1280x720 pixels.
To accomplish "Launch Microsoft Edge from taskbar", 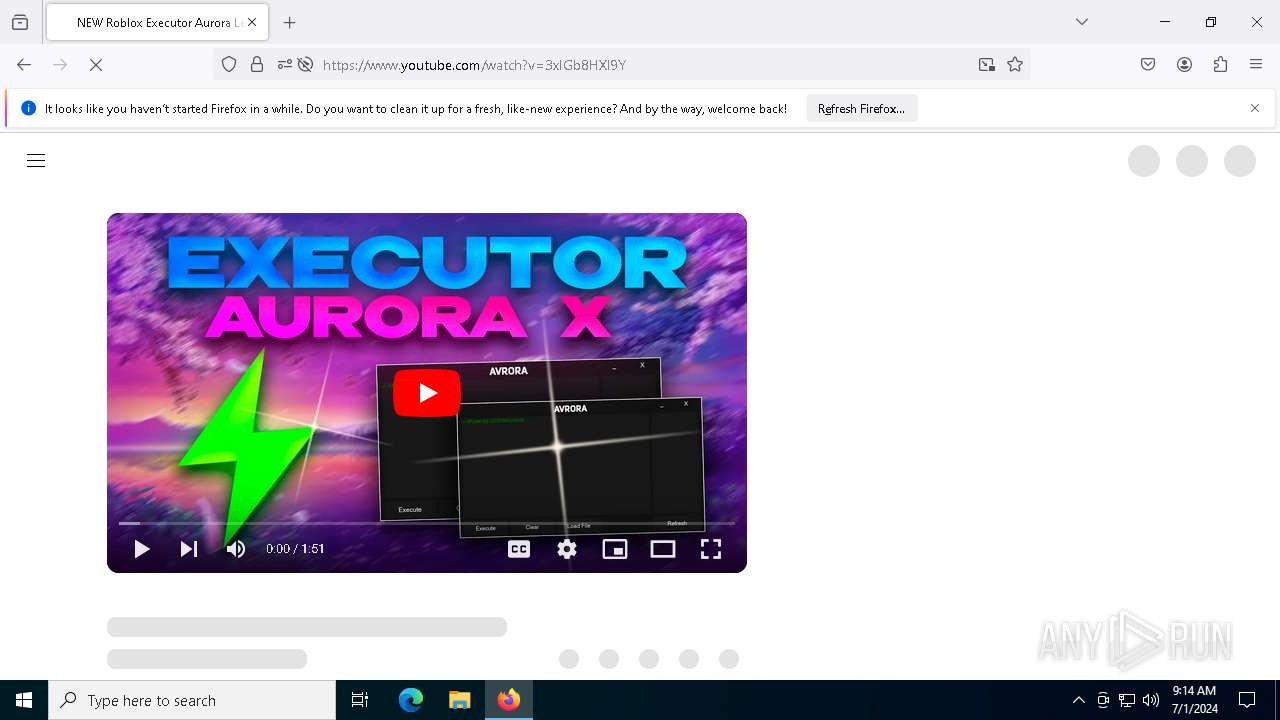I will tap(411, 700).
